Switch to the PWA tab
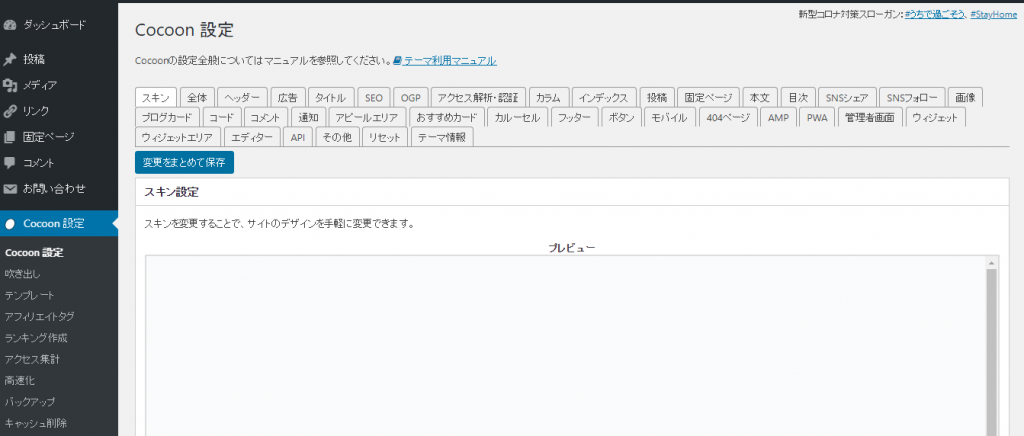The width and height of the screenshot is (1024, 436). [817, 118]
